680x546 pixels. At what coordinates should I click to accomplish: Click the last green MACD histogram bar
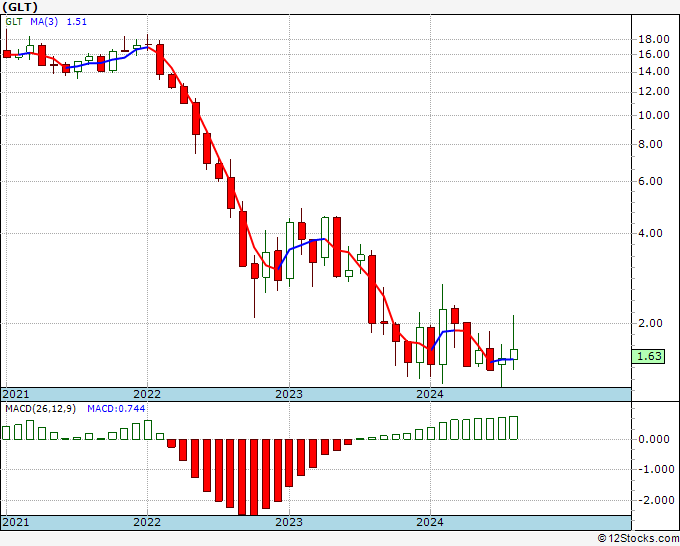pos(513,428)
